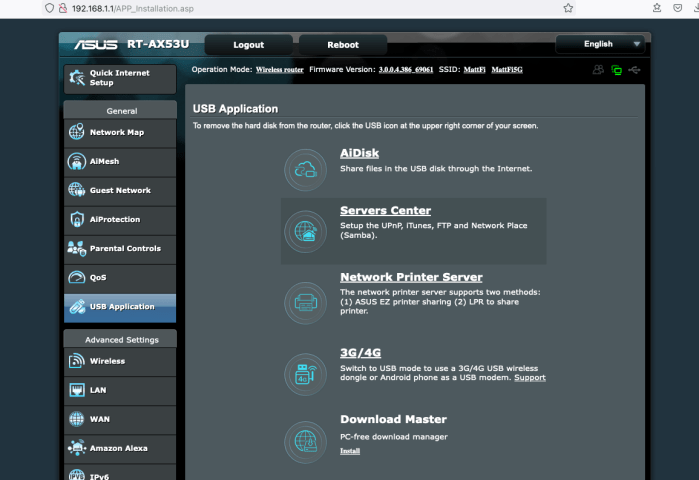Viewport: 699px width, 480px height.
Task: Open the Servers Center link
Action: [x=385, y=210]
